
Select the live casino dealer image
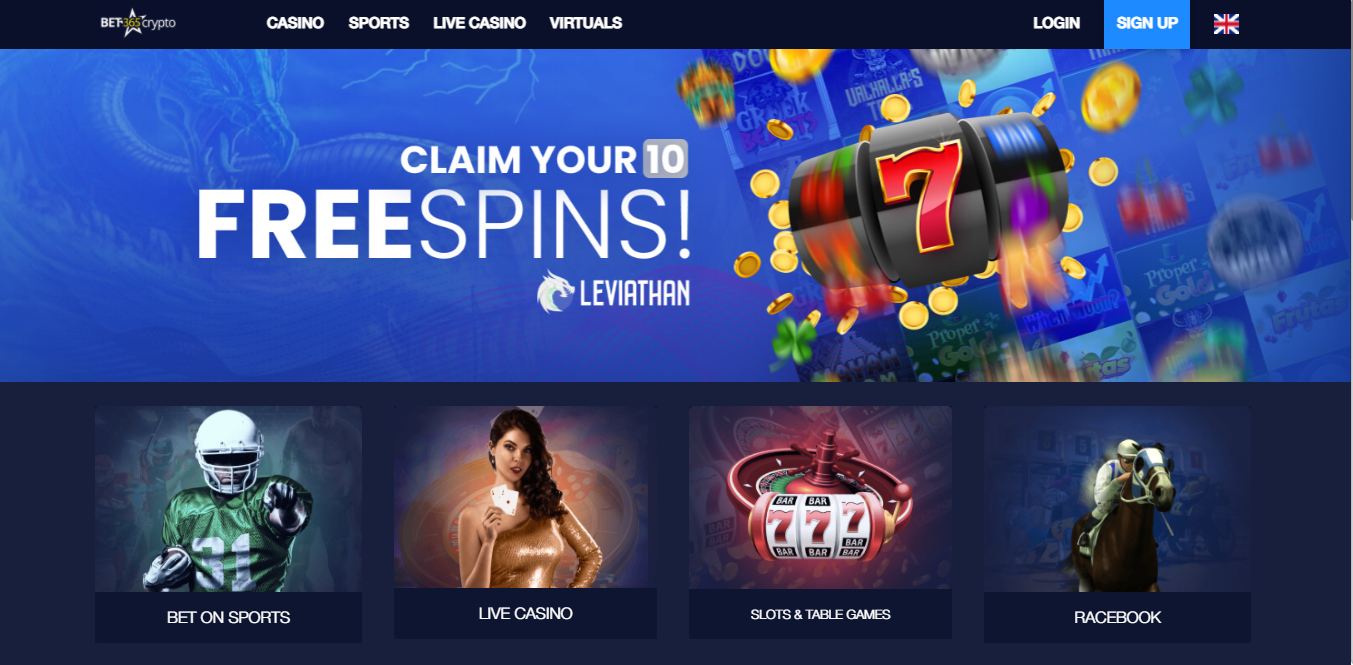pyautogui.click(x=525, y=497)
